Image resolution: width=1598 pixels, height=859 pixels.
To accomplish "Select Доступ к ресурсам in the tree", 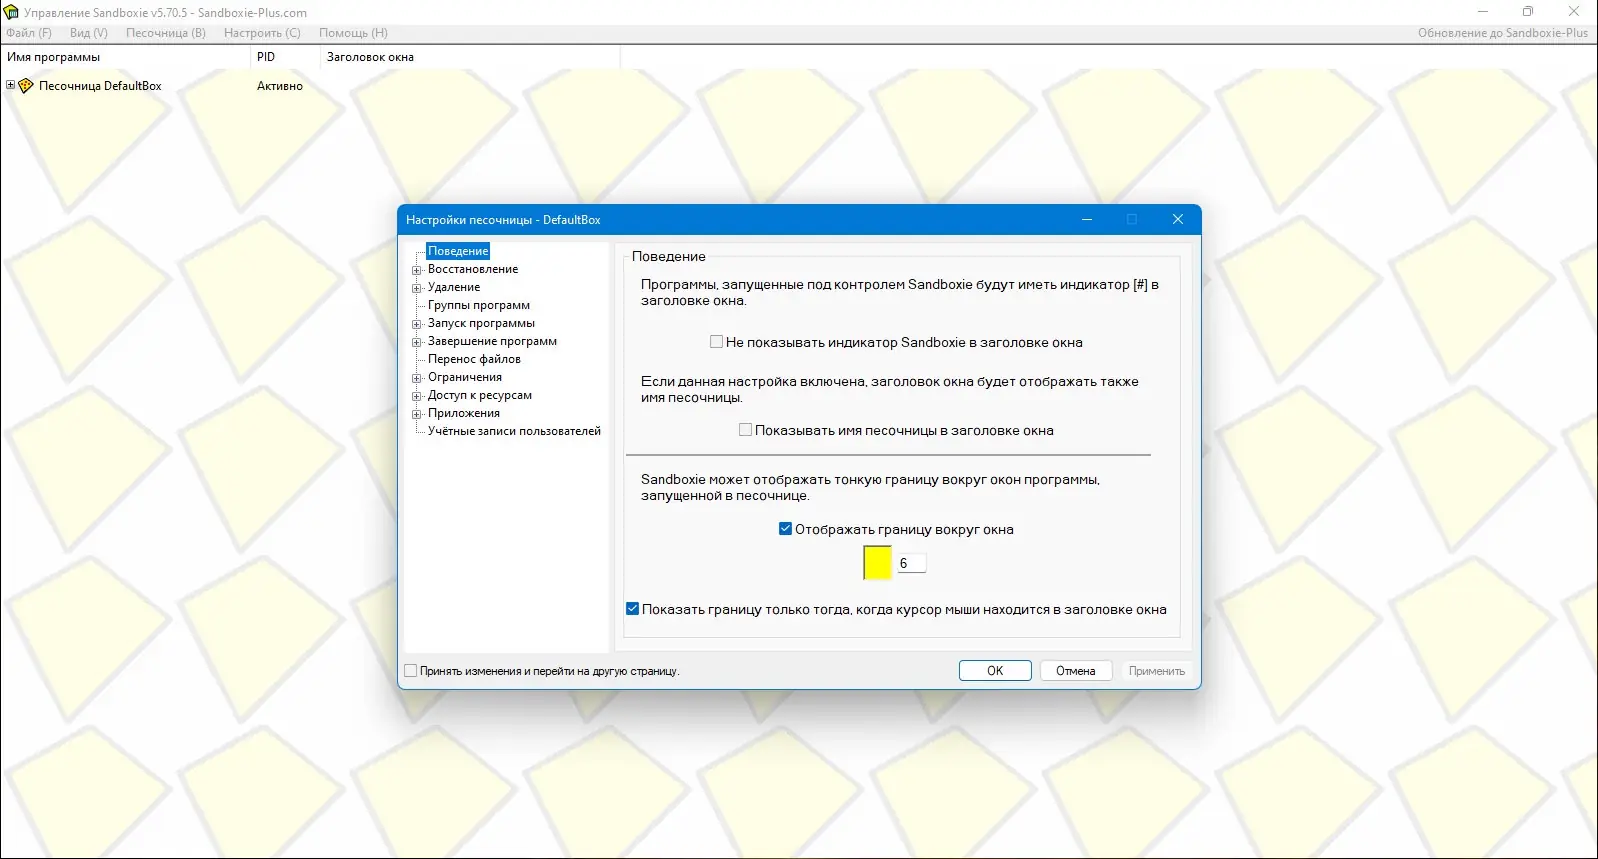I will coord(480,395).
